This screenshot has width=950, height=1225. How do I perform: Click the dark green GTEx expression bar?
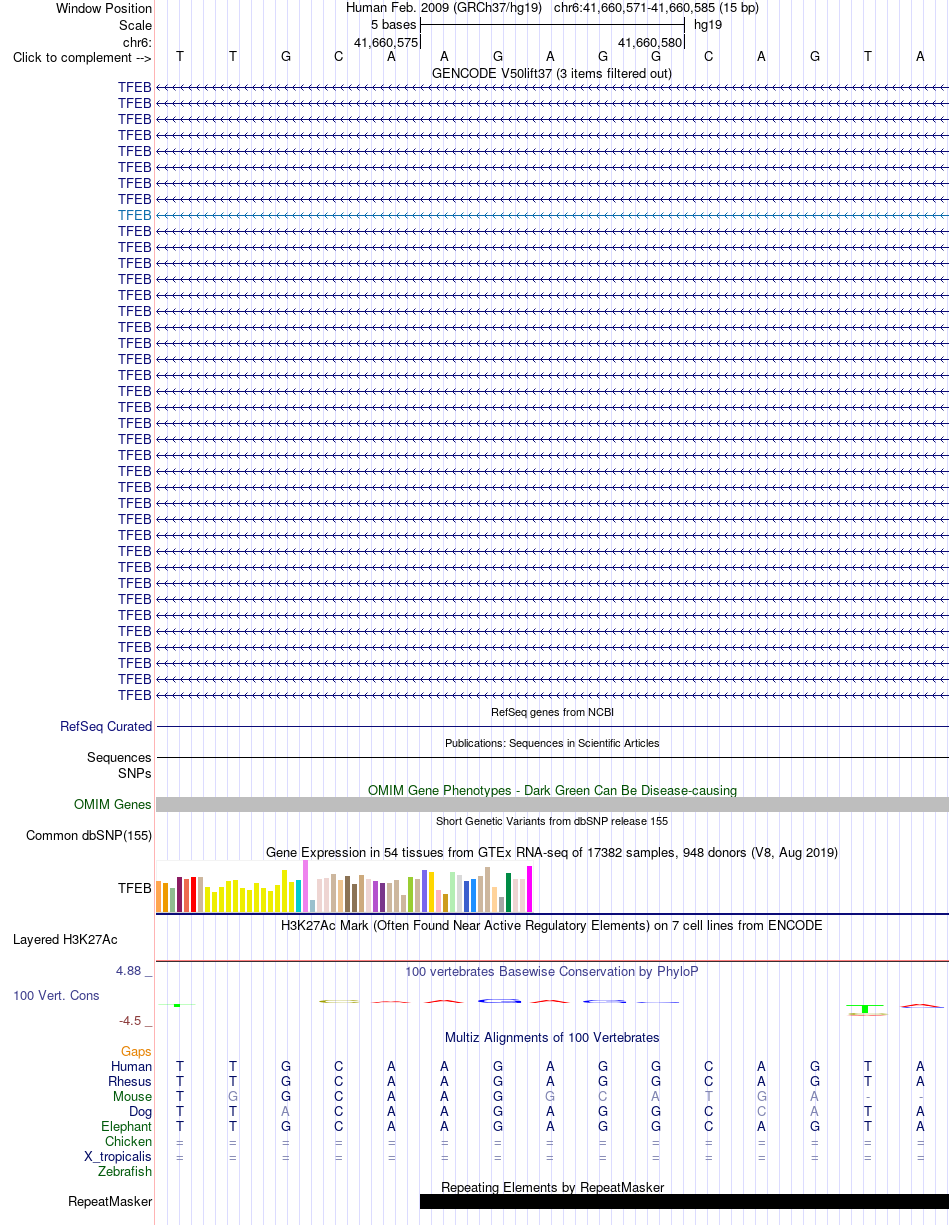[x=508, y=892]
